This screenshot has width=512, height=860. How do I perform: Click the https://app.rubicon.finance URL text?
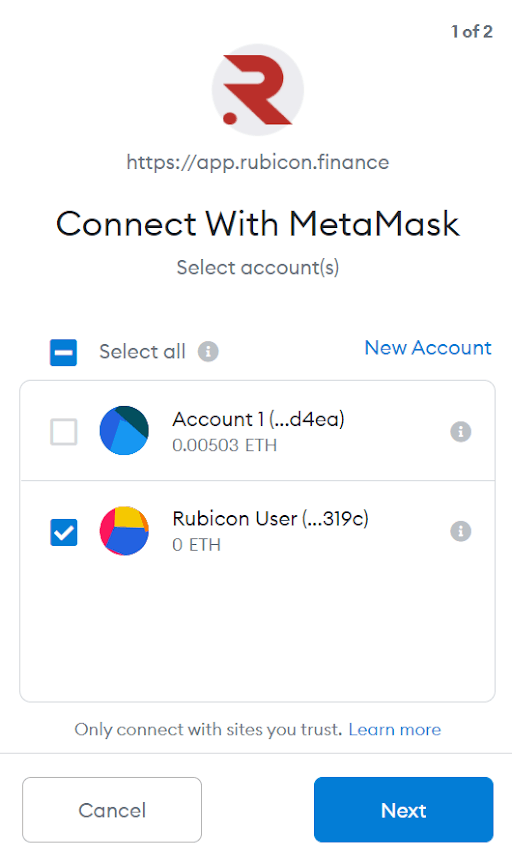(258, 162)
